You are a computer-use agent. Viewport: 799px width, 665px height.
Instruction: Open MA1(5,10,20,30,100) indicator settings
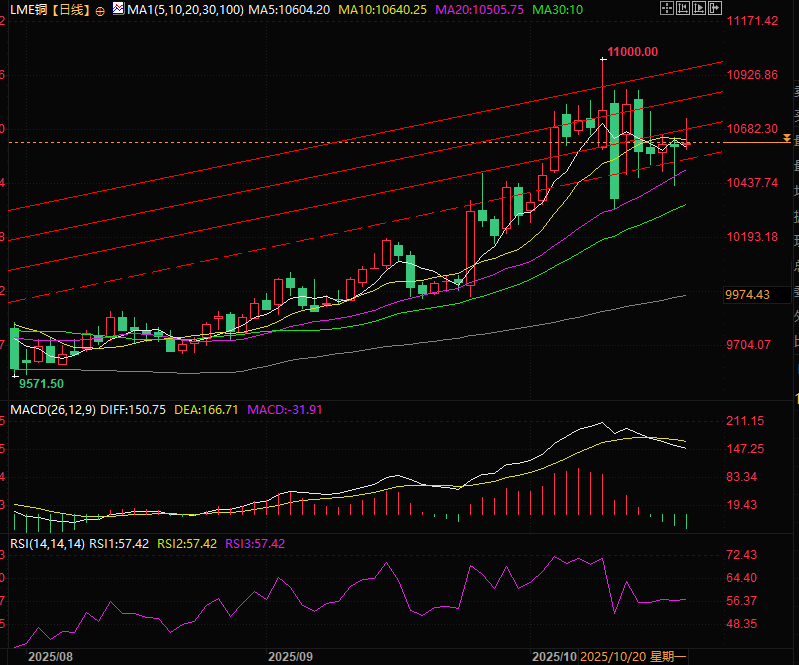pos(185,10)
